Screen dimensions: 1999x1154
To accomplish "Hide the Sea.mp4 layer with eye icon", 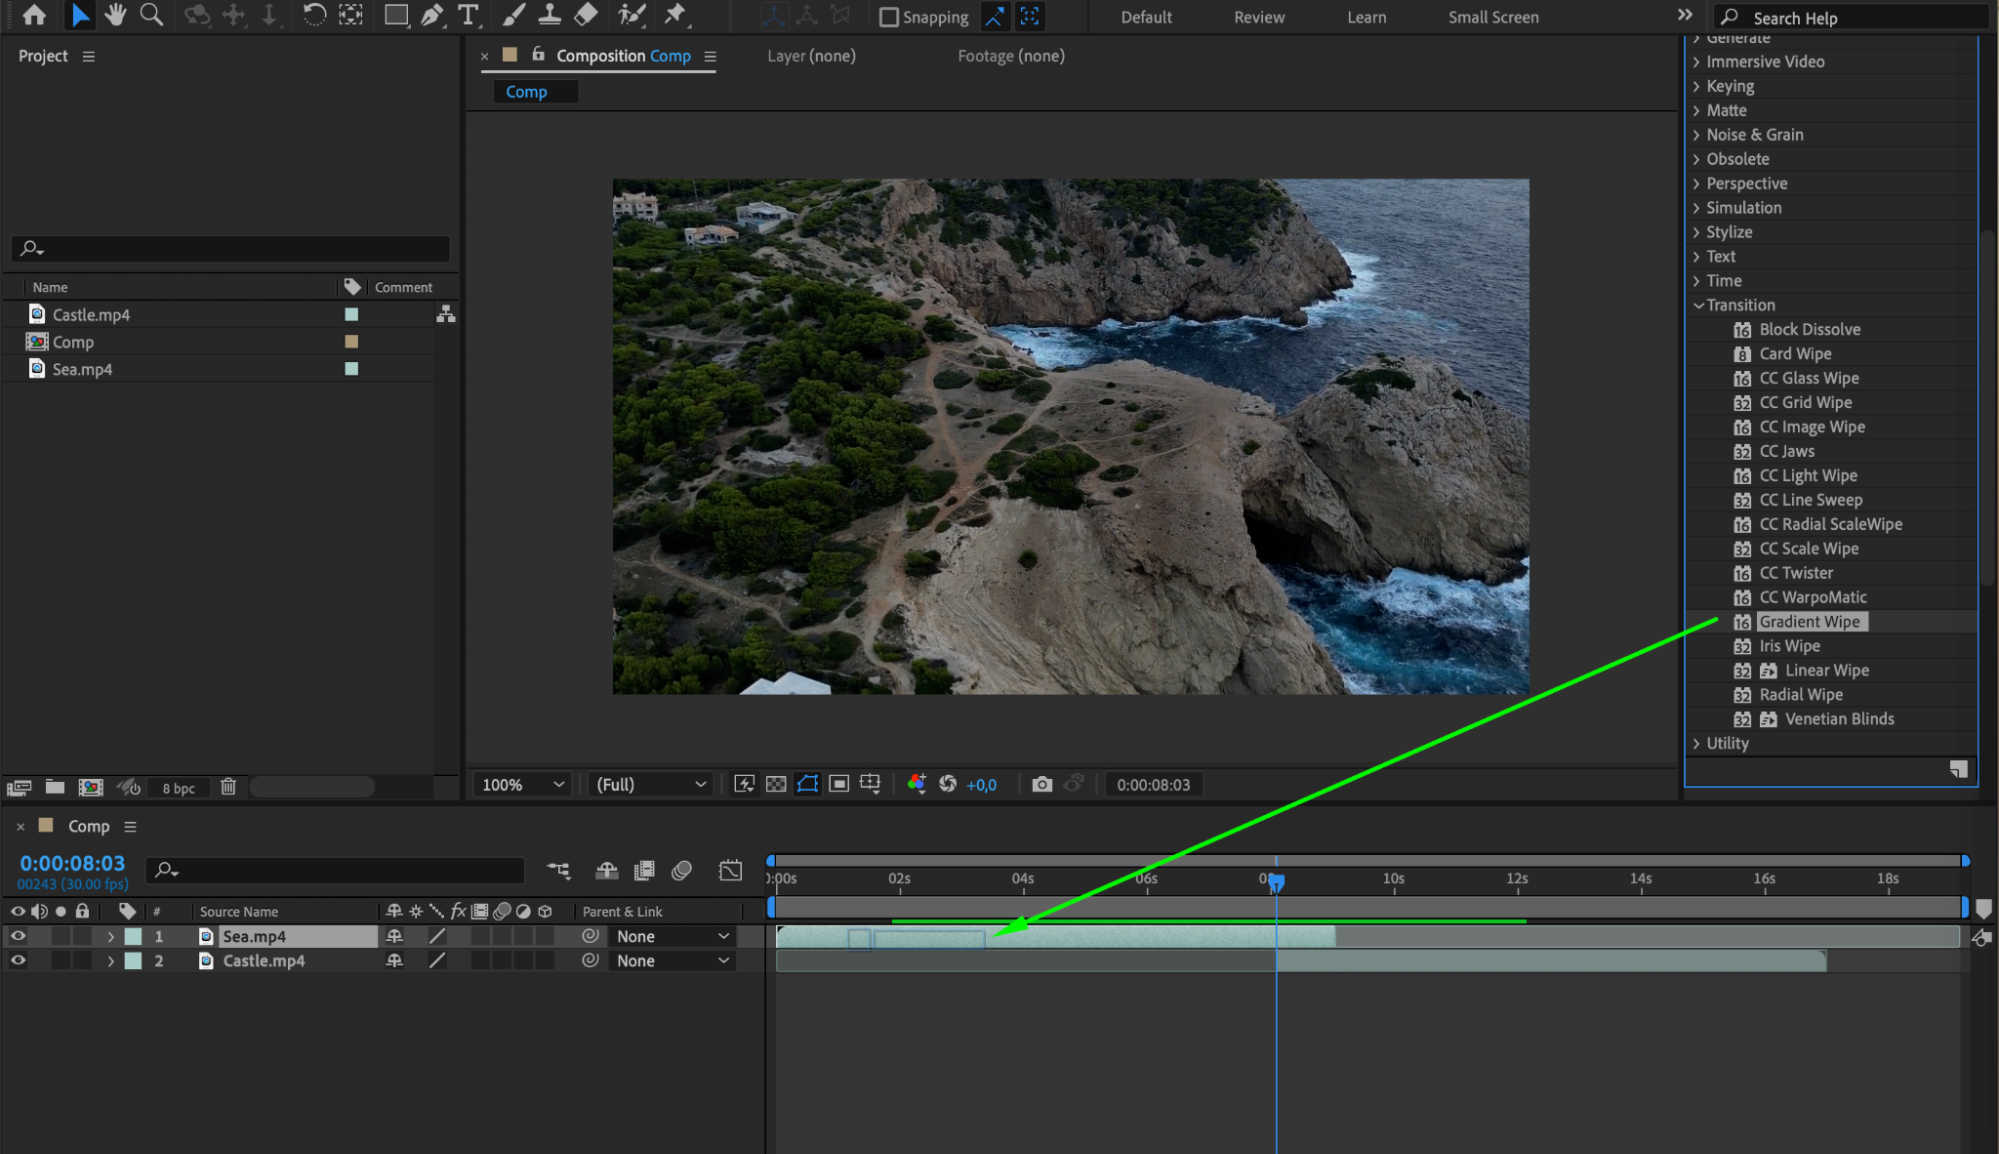I will click(18, 936).
